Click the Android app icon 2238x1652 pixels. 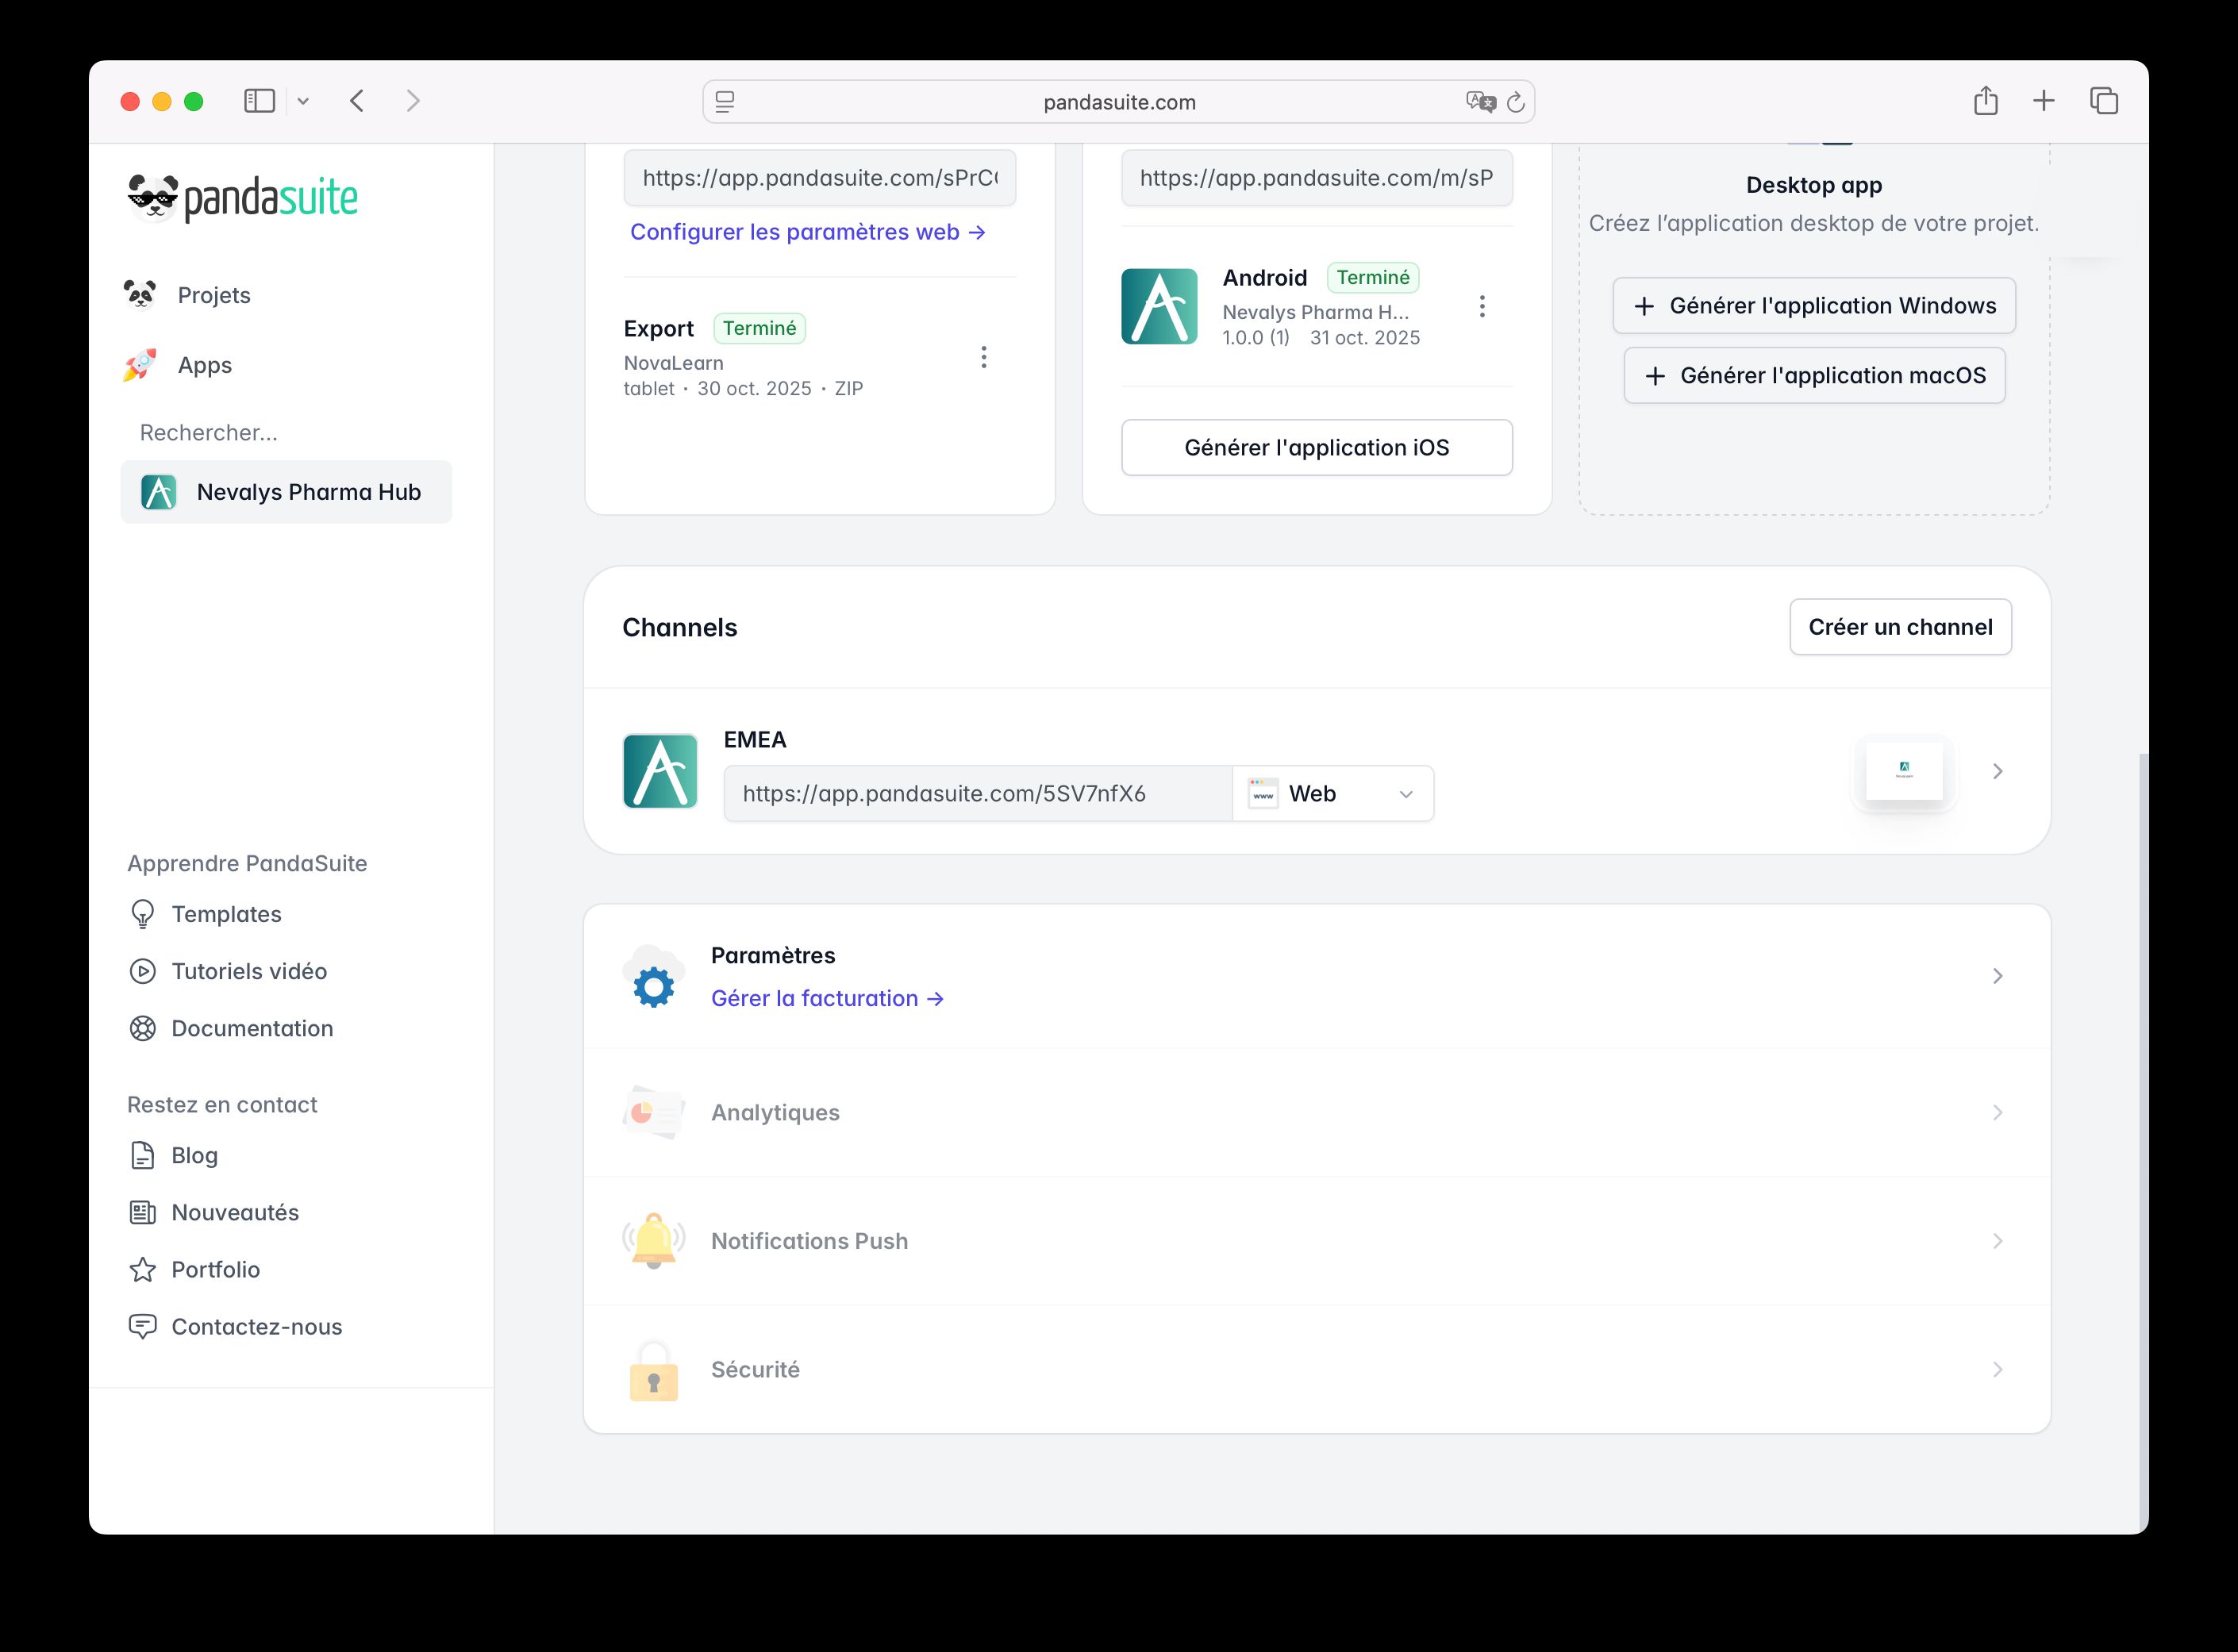point(1158,307)
